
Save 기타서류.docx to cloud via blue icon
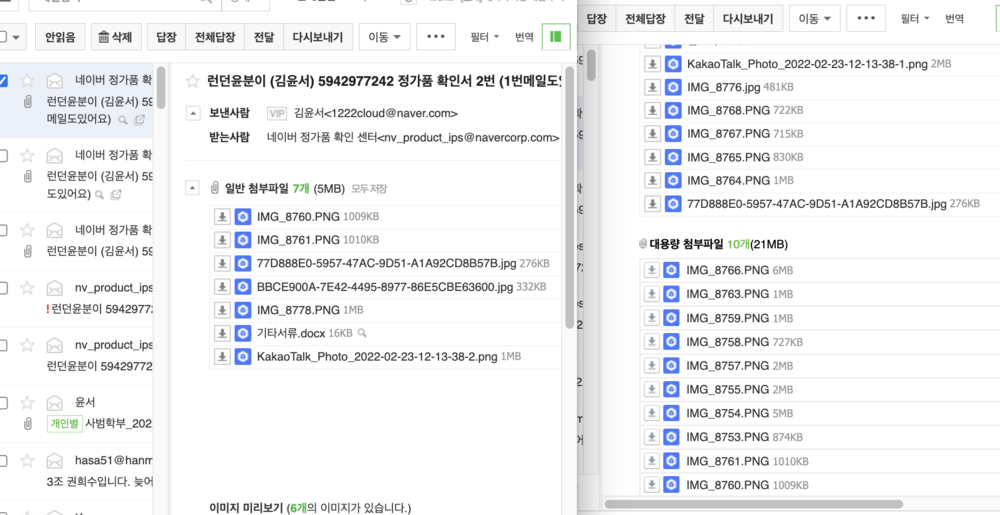(242, 333)
